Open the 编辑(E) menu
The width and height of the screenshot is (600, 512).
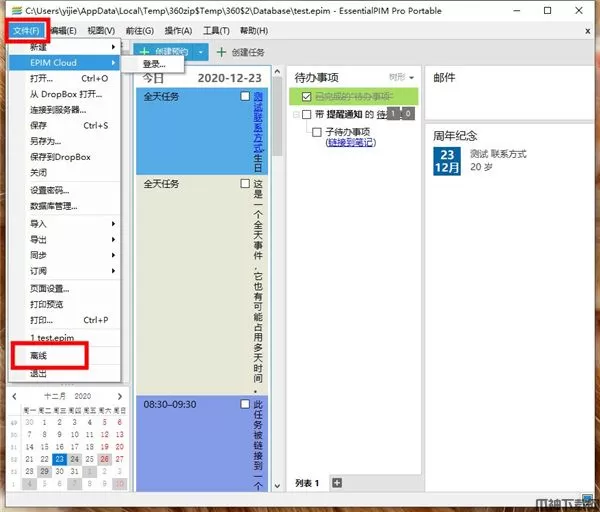click(x=64, y=31)
